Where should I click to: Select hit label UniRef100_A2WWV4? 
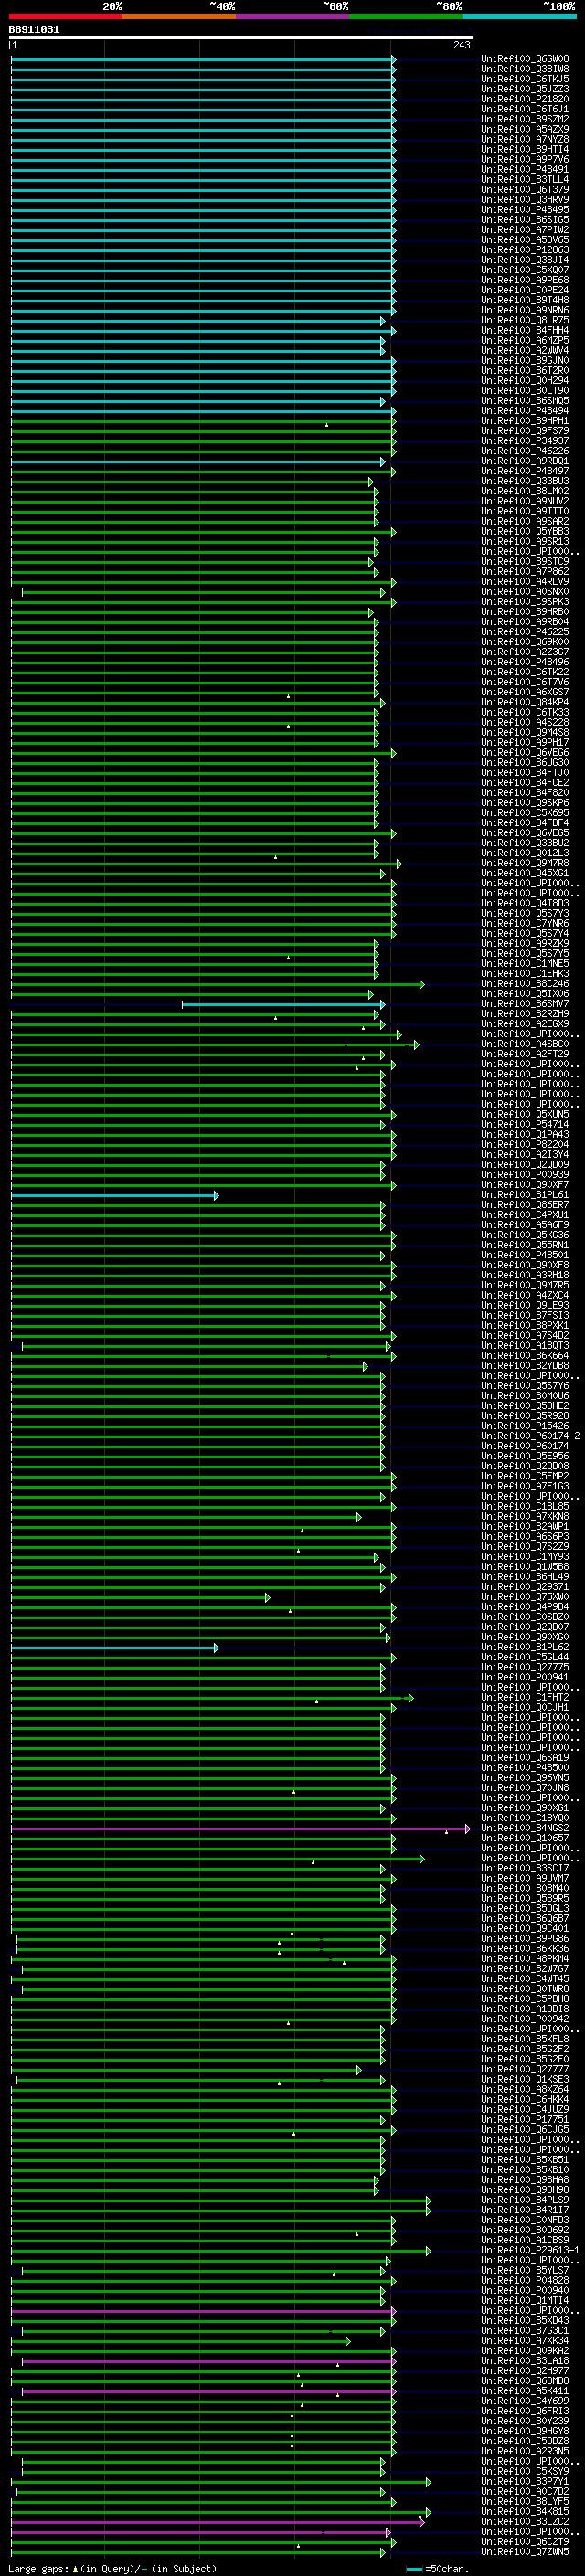click(525, 351)
